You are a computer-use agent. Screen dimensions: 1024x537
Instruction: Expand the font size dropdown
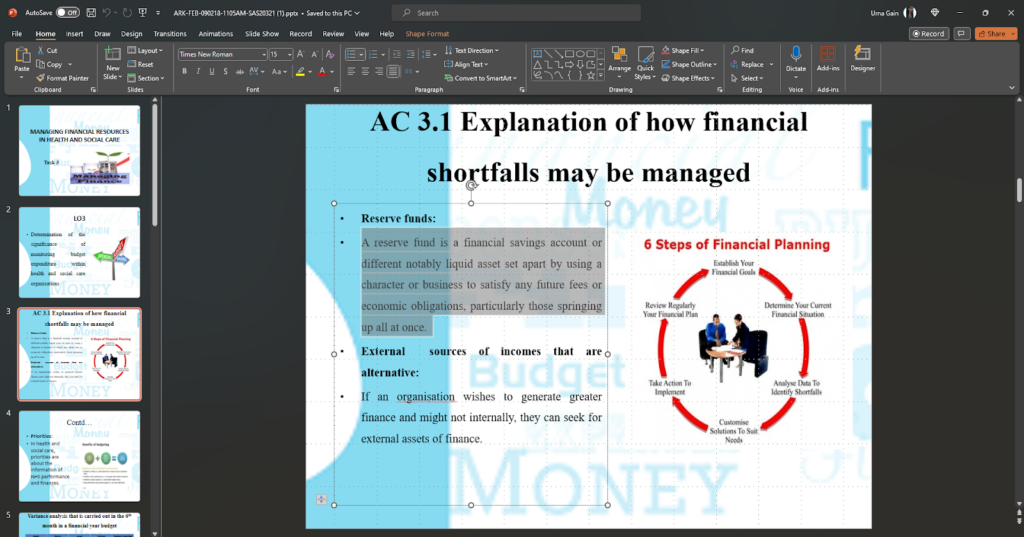pyautogui.click(x=290, y=54)
